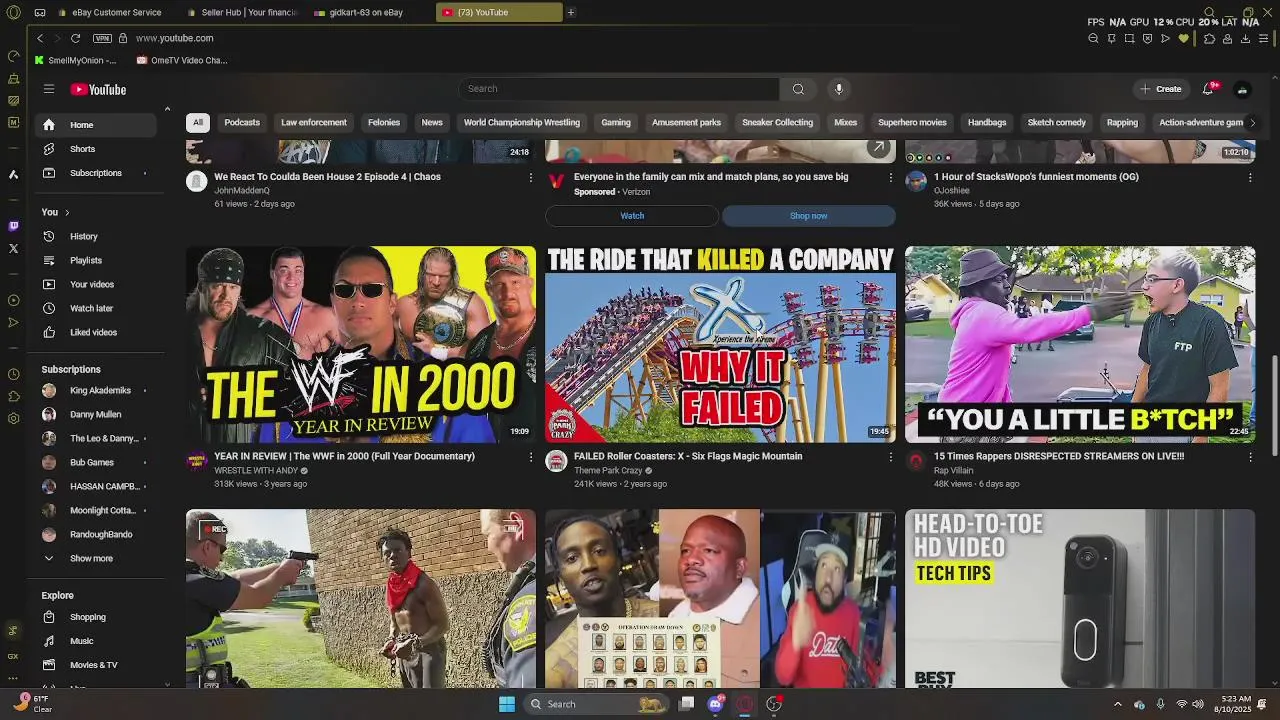Screen dimensions: 1280x720
Task: Click the Create button
Action: tap(1161, 89)
